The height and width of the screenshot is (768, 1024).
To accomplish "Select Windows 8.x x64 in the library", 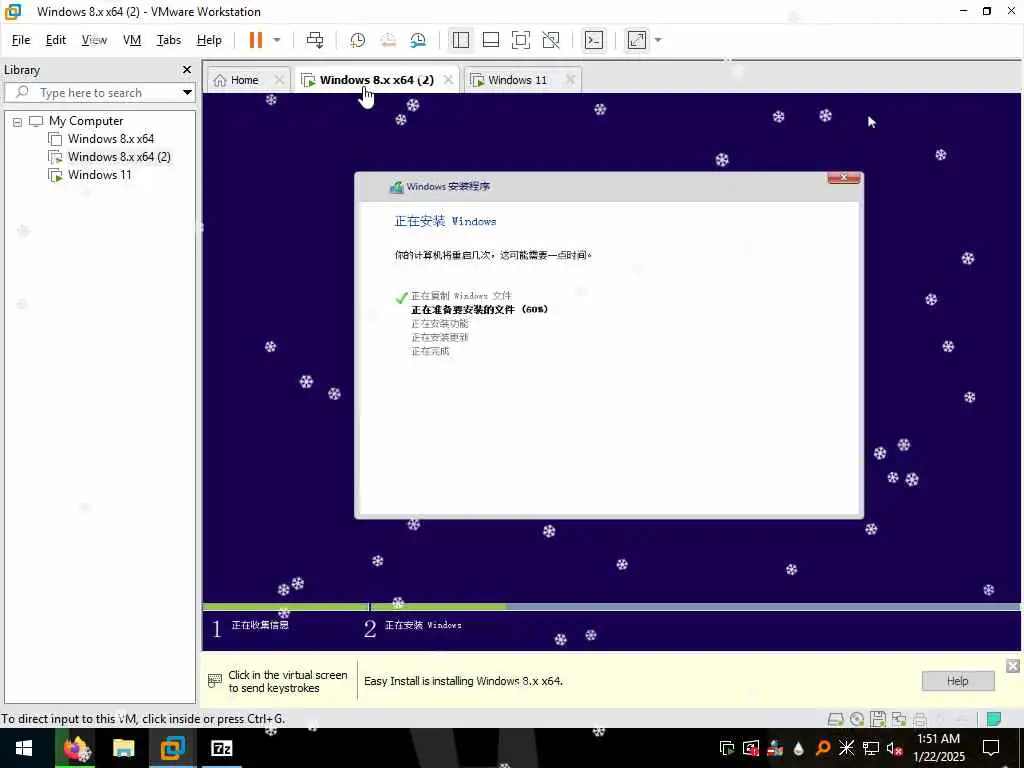I will [110, 139].
